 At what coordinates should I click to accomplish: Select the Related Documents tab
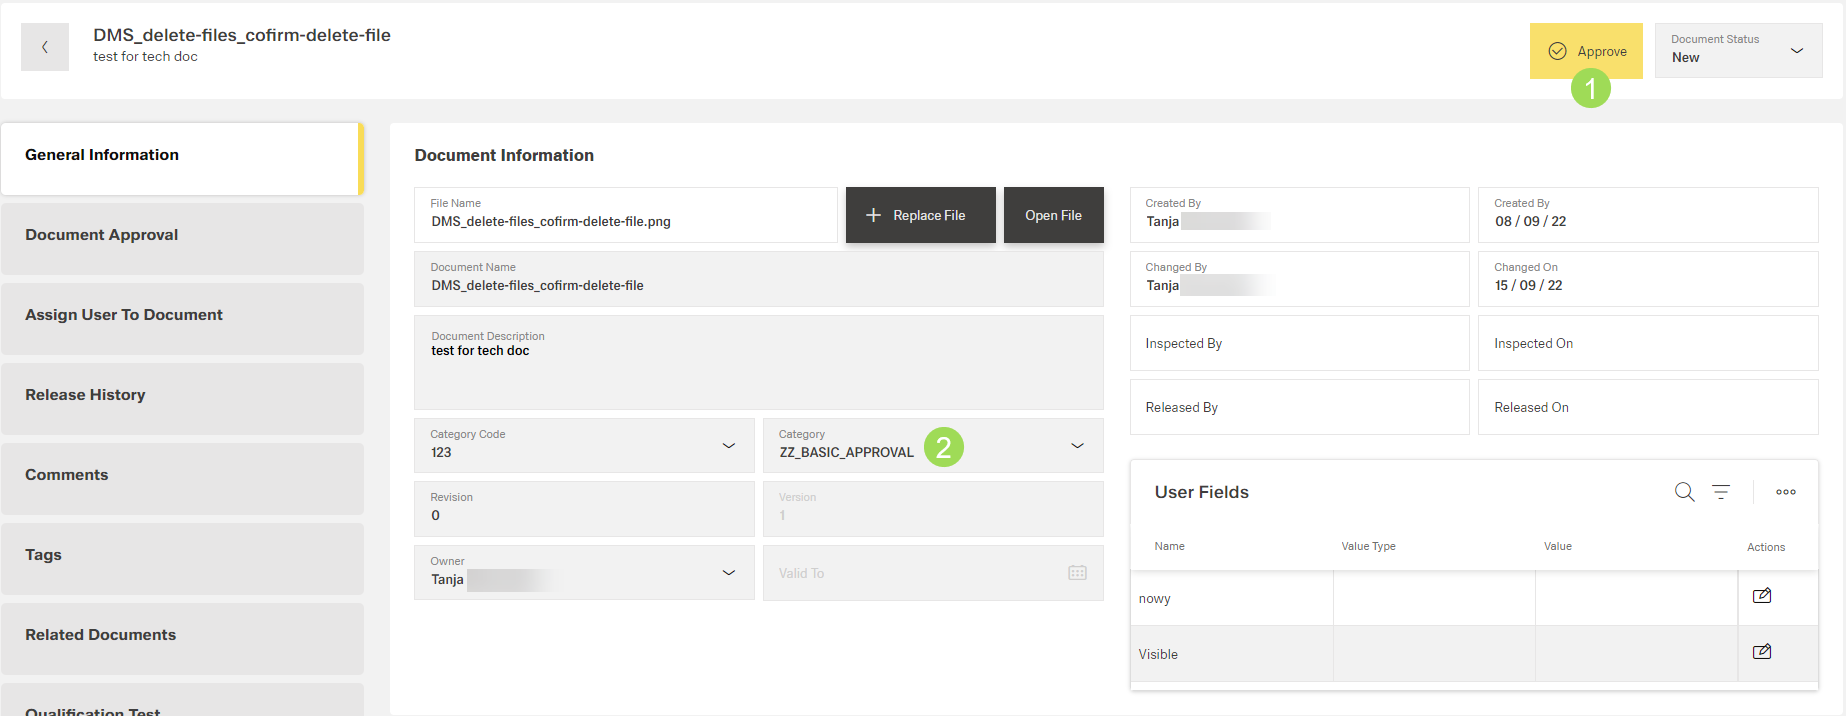pyautogui.click(x=182, y=635)
